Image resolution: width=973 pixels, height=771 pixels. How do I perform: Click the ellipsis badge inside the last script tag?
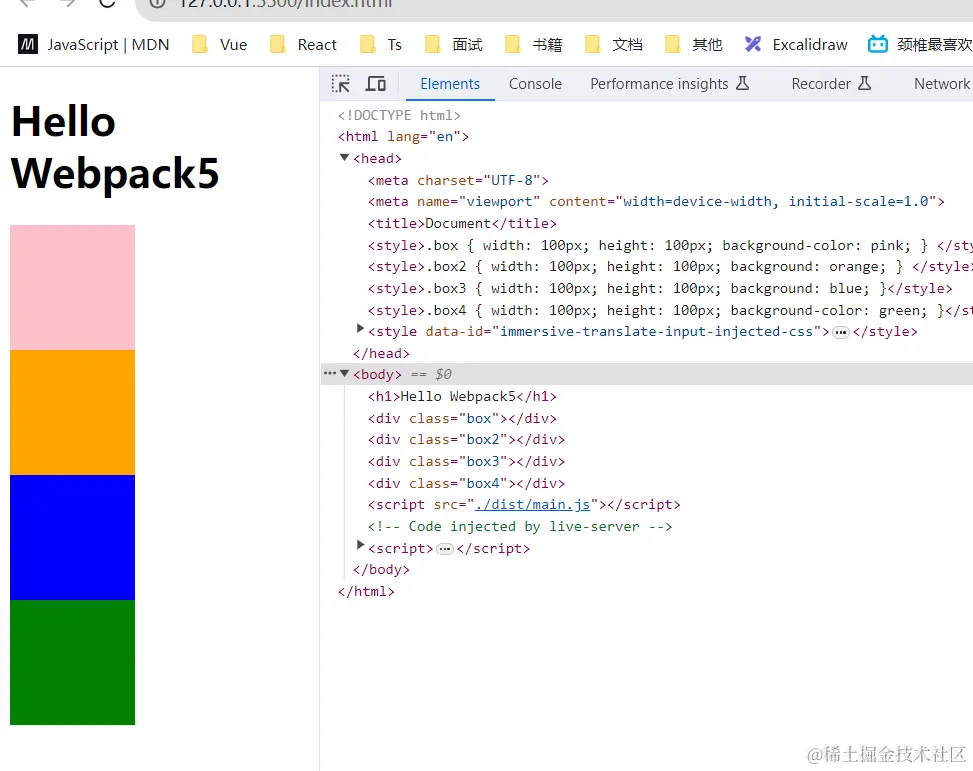click(x=445, y=549)
